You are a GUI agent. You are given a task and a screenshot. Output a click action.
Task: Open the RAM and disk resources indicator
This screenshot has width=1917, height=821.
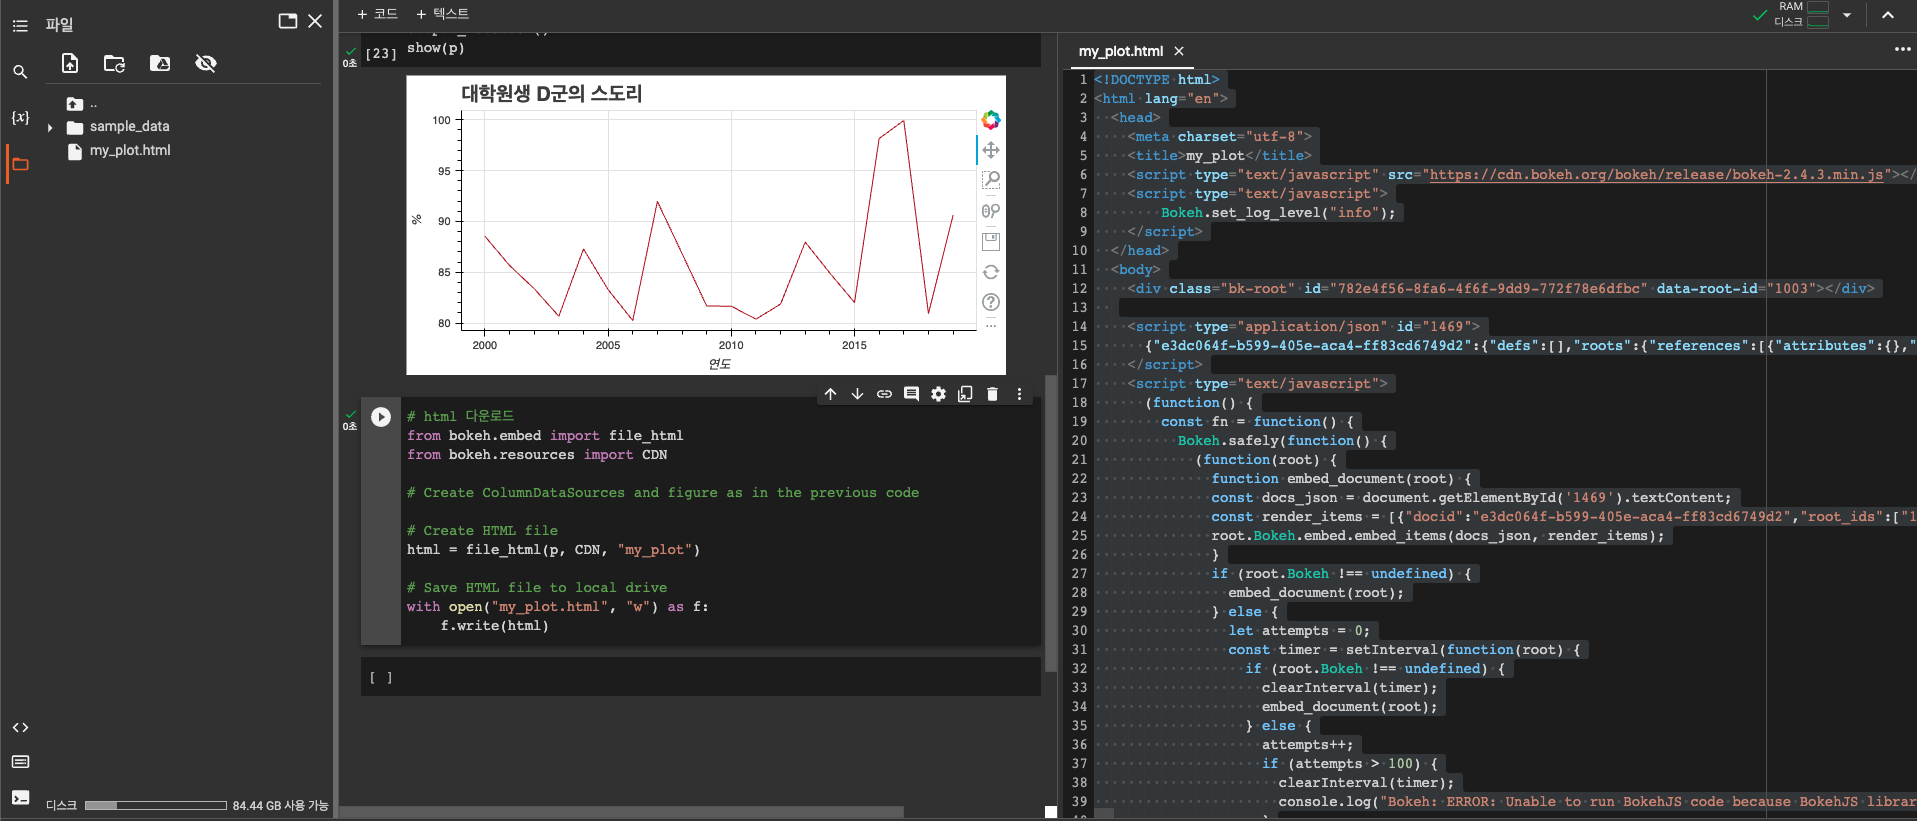[x=1803, y=14]
